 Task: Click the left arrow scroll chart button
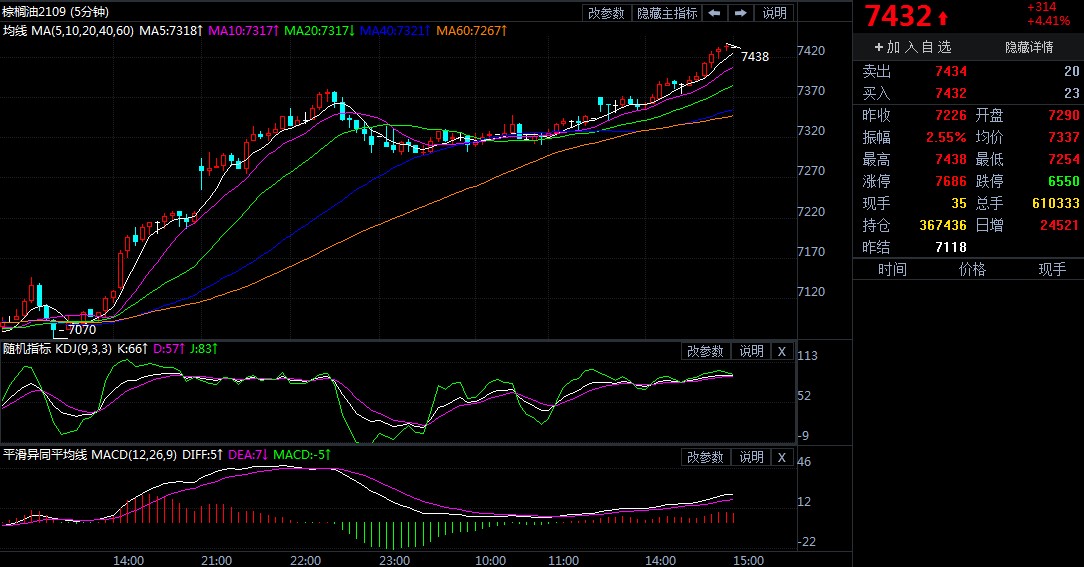[714, 13]
